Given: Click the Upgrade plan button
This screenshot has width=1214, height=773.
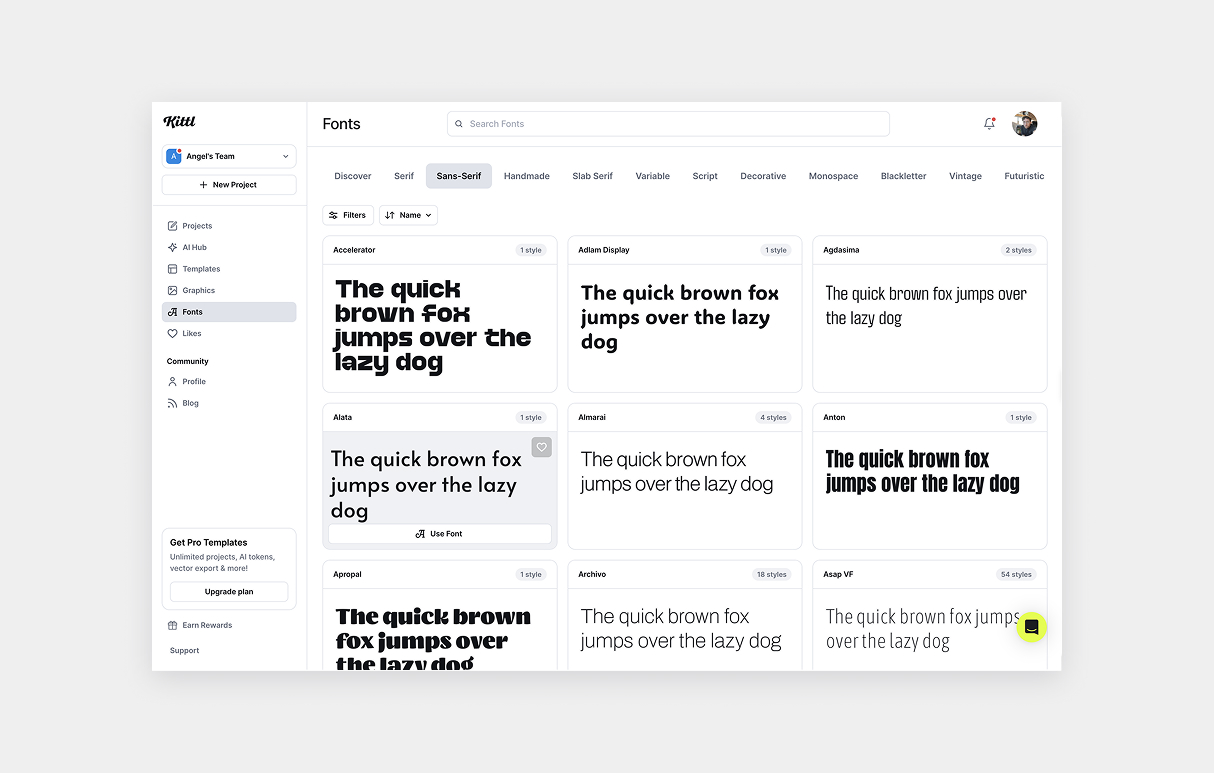Looking at the screenshot, I should point(229,592).
